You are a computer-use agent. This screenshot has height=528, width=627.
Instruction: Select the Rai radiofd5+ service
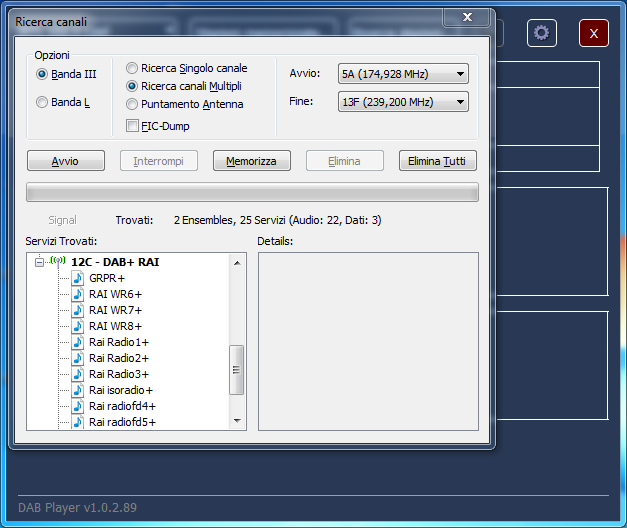click(x=122, y=422)
